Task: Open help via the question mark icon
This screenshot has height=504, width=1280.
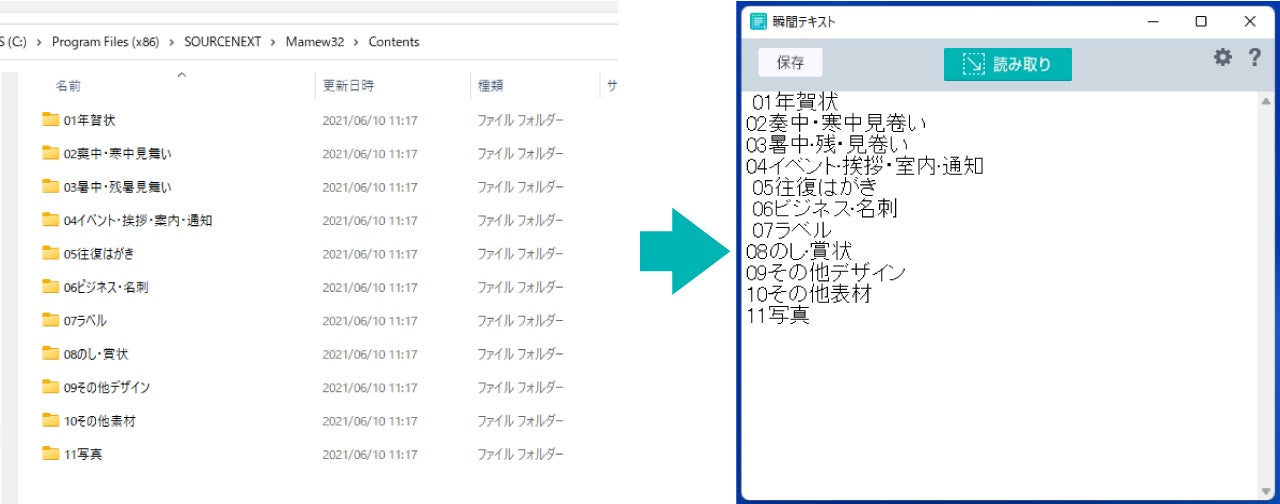Action: pos(1255,58)
